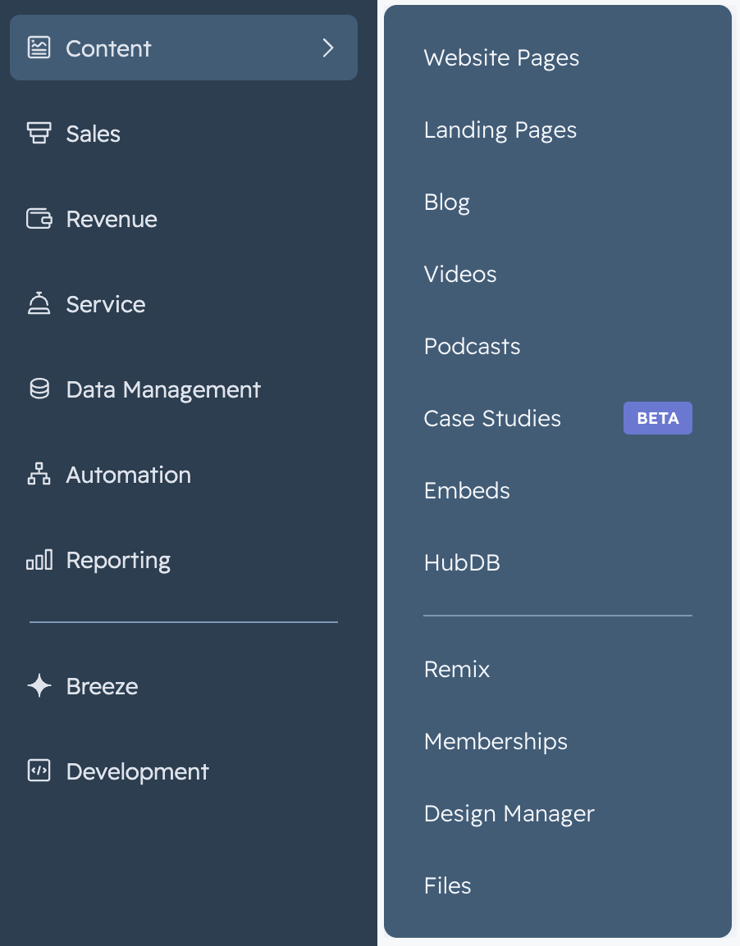The height and width of the screenshot is (946, 740).
Task: Open HubDB
Action: 462,562
